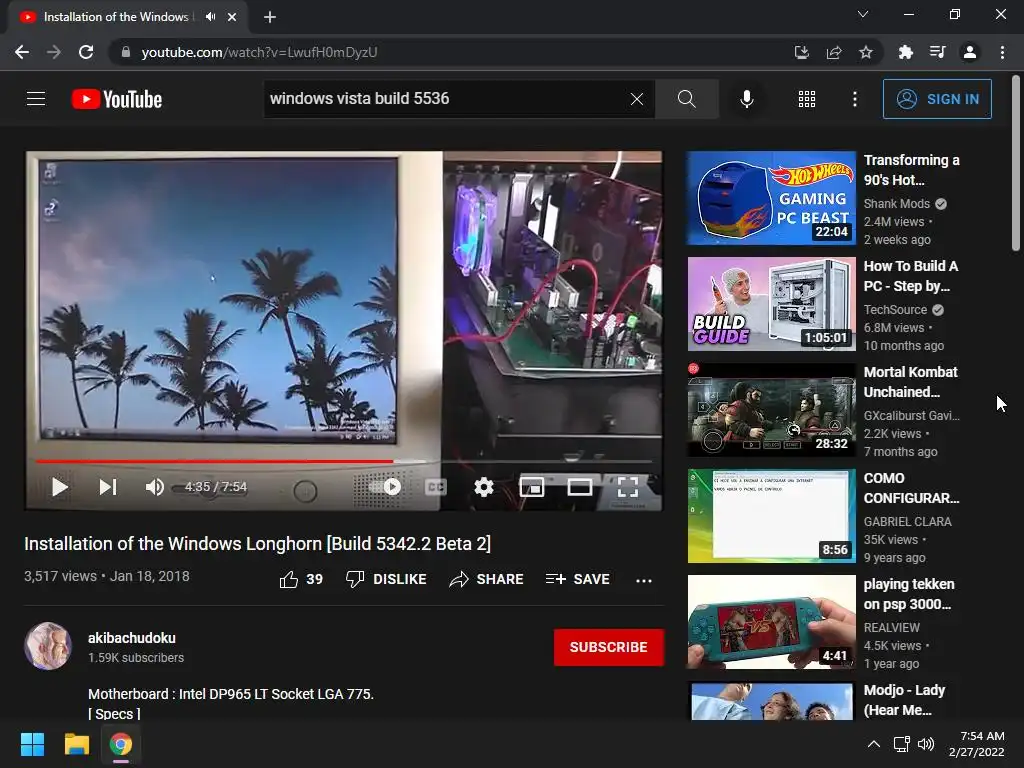
Task: Click DISLIKE on the video
Action: [x=386, y=579]
